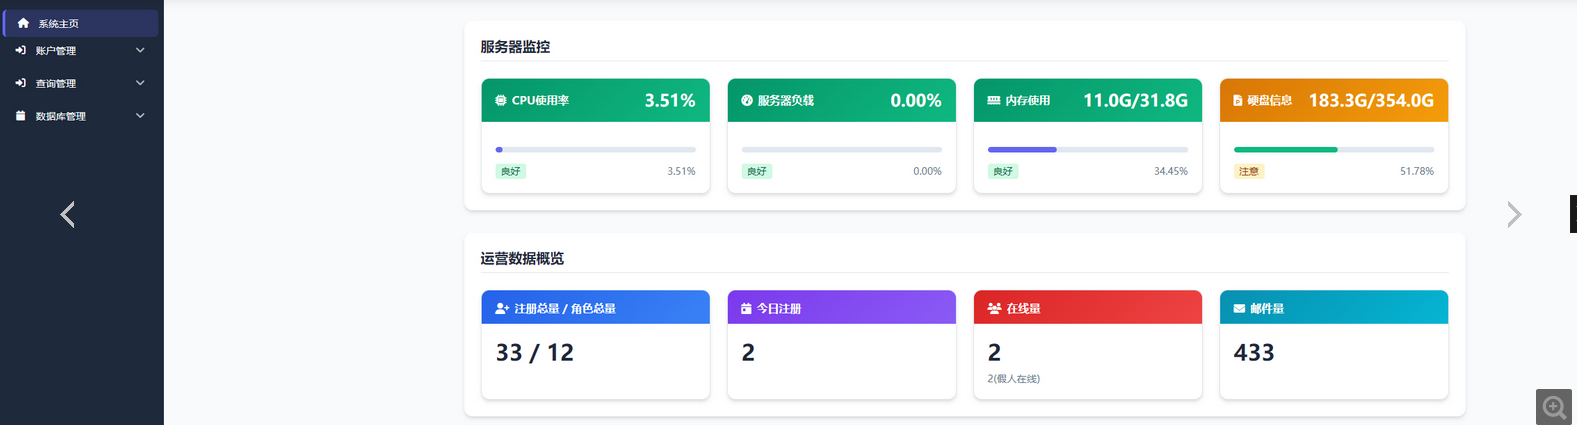This screenshot has width=1577, height=425.
Task: Click the 数据库管理 clipboard icon
Action: [x=21, y=116]
